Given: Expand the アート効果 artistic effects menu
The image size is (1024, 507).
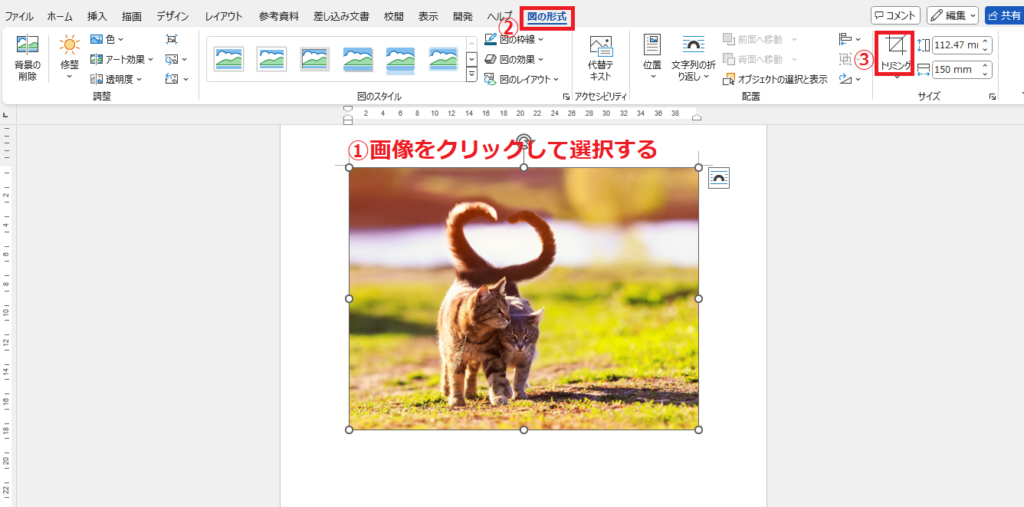Looking at the screenshot, I should pyautogui.click(x=121, y=59).
